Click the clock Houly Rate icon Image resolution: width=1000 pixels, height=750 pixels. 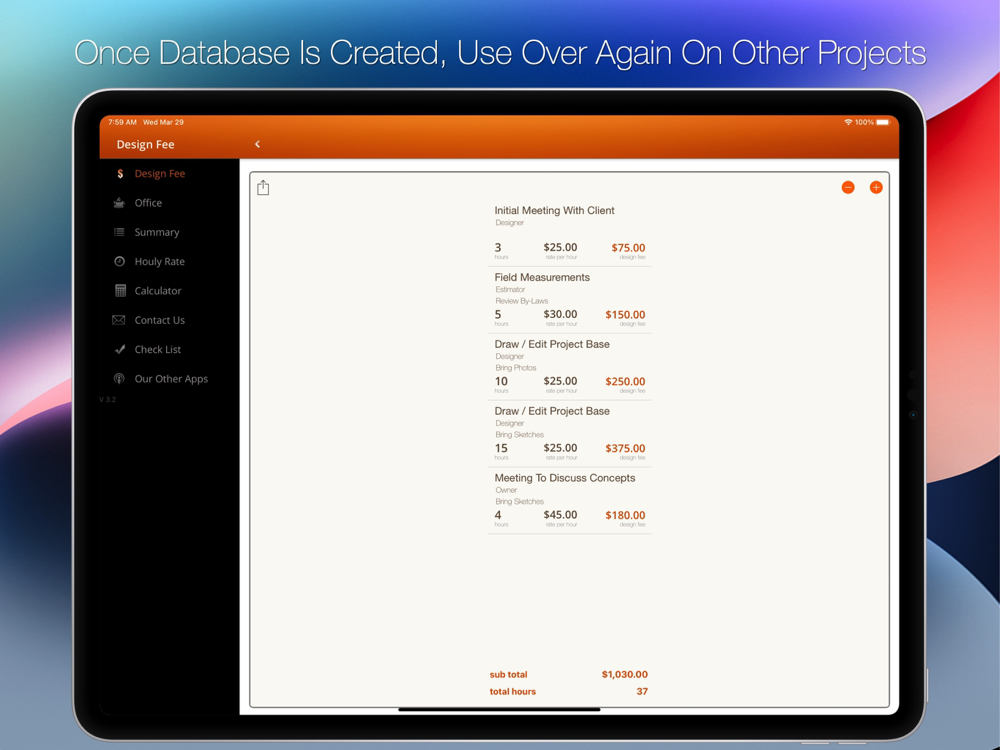[119, 261]
